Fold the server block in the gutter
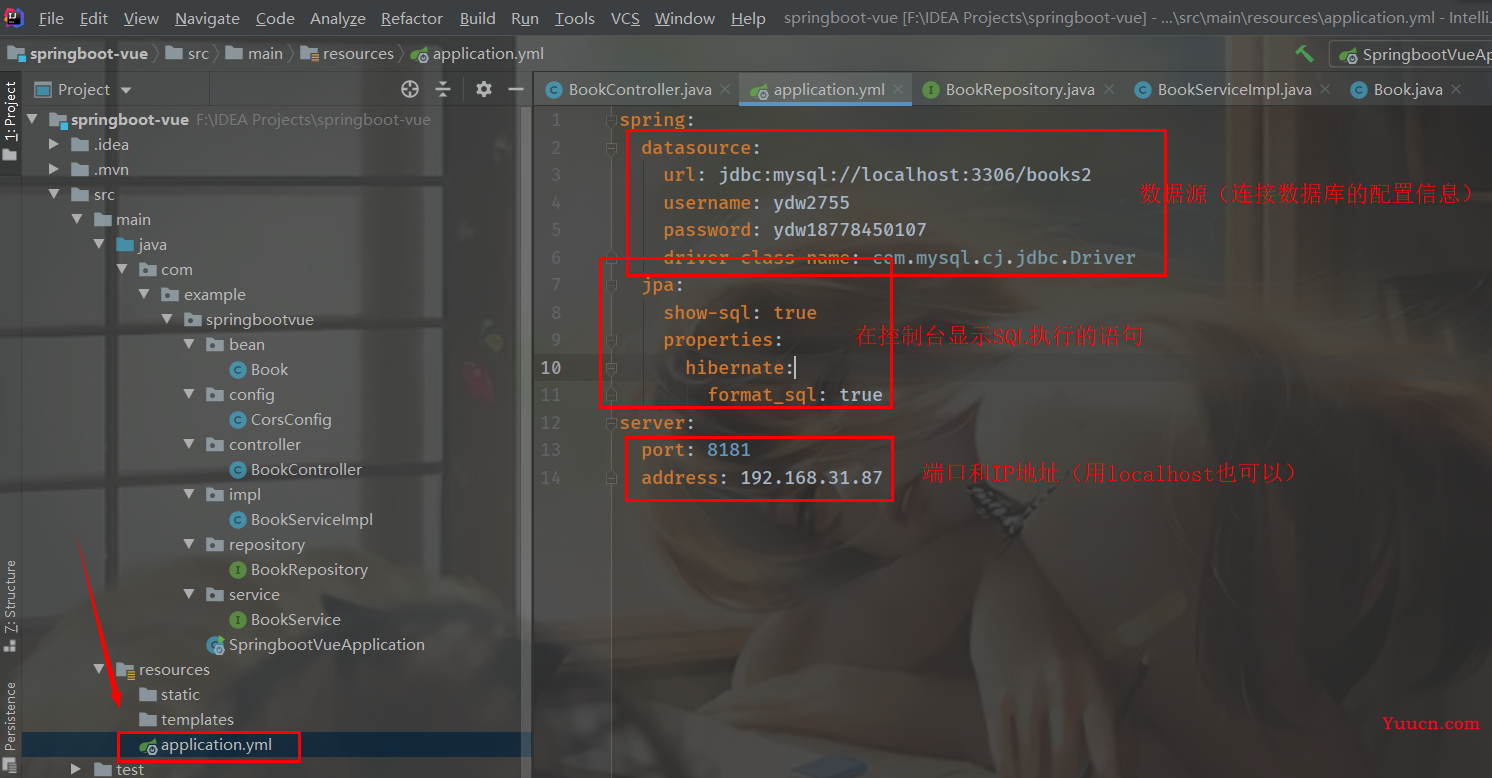 point(611,423)
